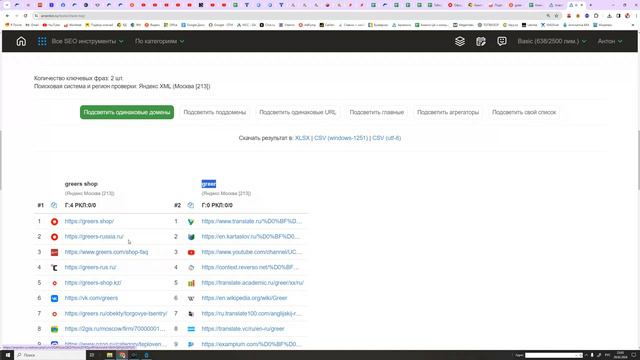Click favicon beside greers-rus.ru link
Screen dimensions: 640x360
54,268
